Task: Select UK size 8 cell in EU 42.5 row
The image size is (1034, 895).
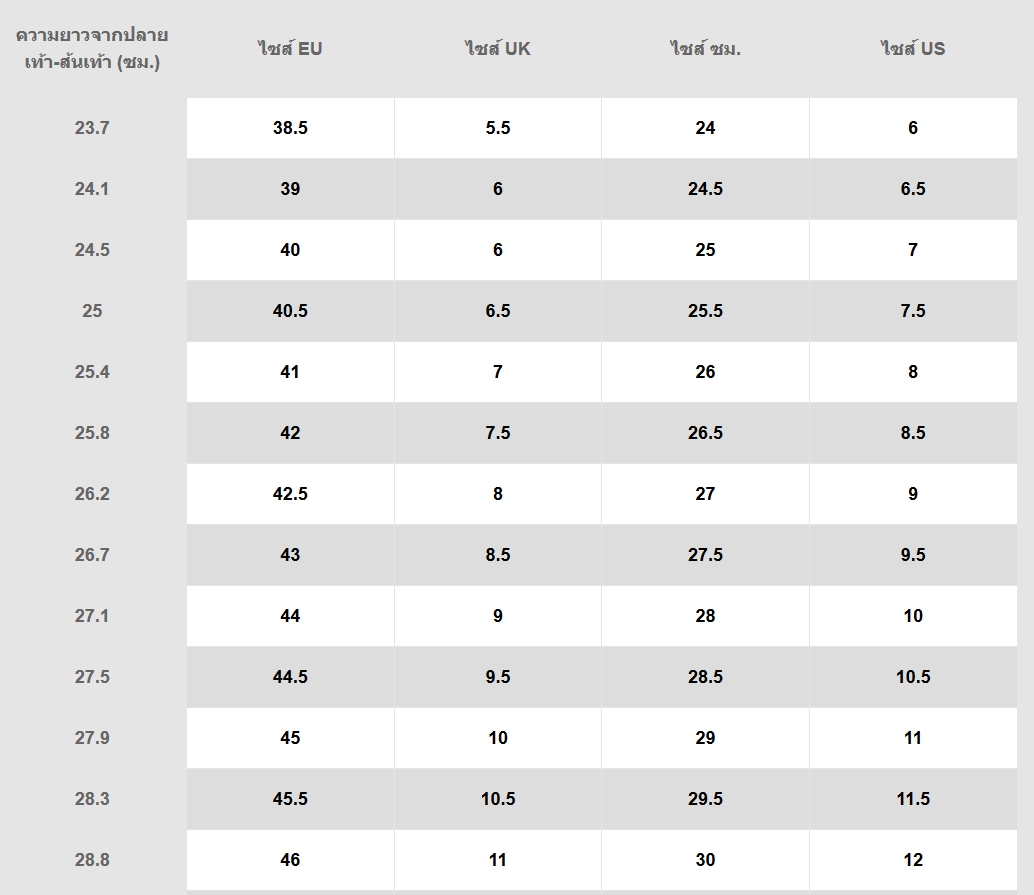Action: [498, 494]
